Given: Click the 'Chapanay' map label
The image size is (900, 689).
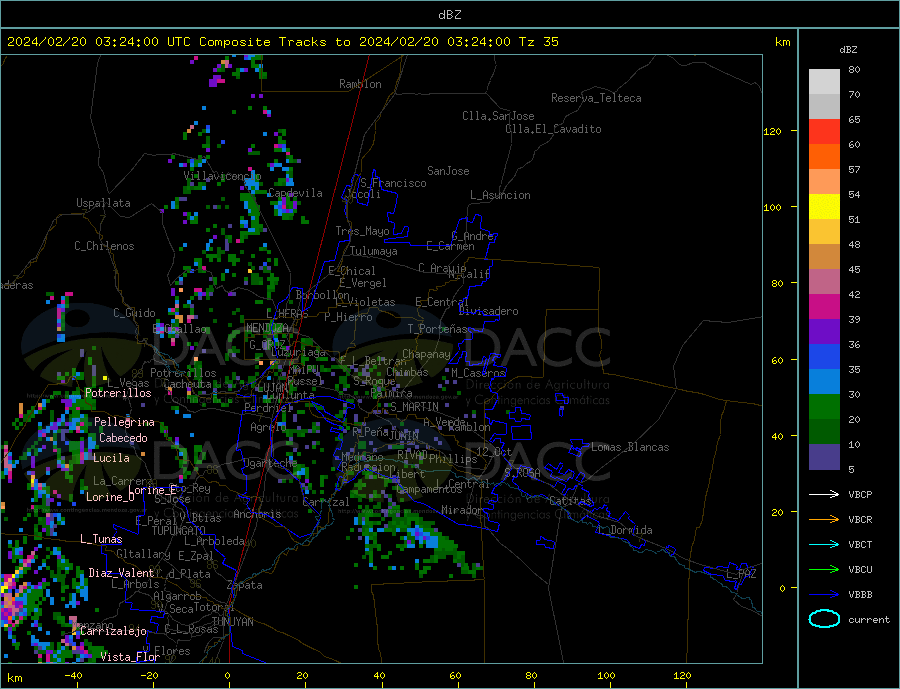Looking at the screenshot, I should (x=426, y=354).
